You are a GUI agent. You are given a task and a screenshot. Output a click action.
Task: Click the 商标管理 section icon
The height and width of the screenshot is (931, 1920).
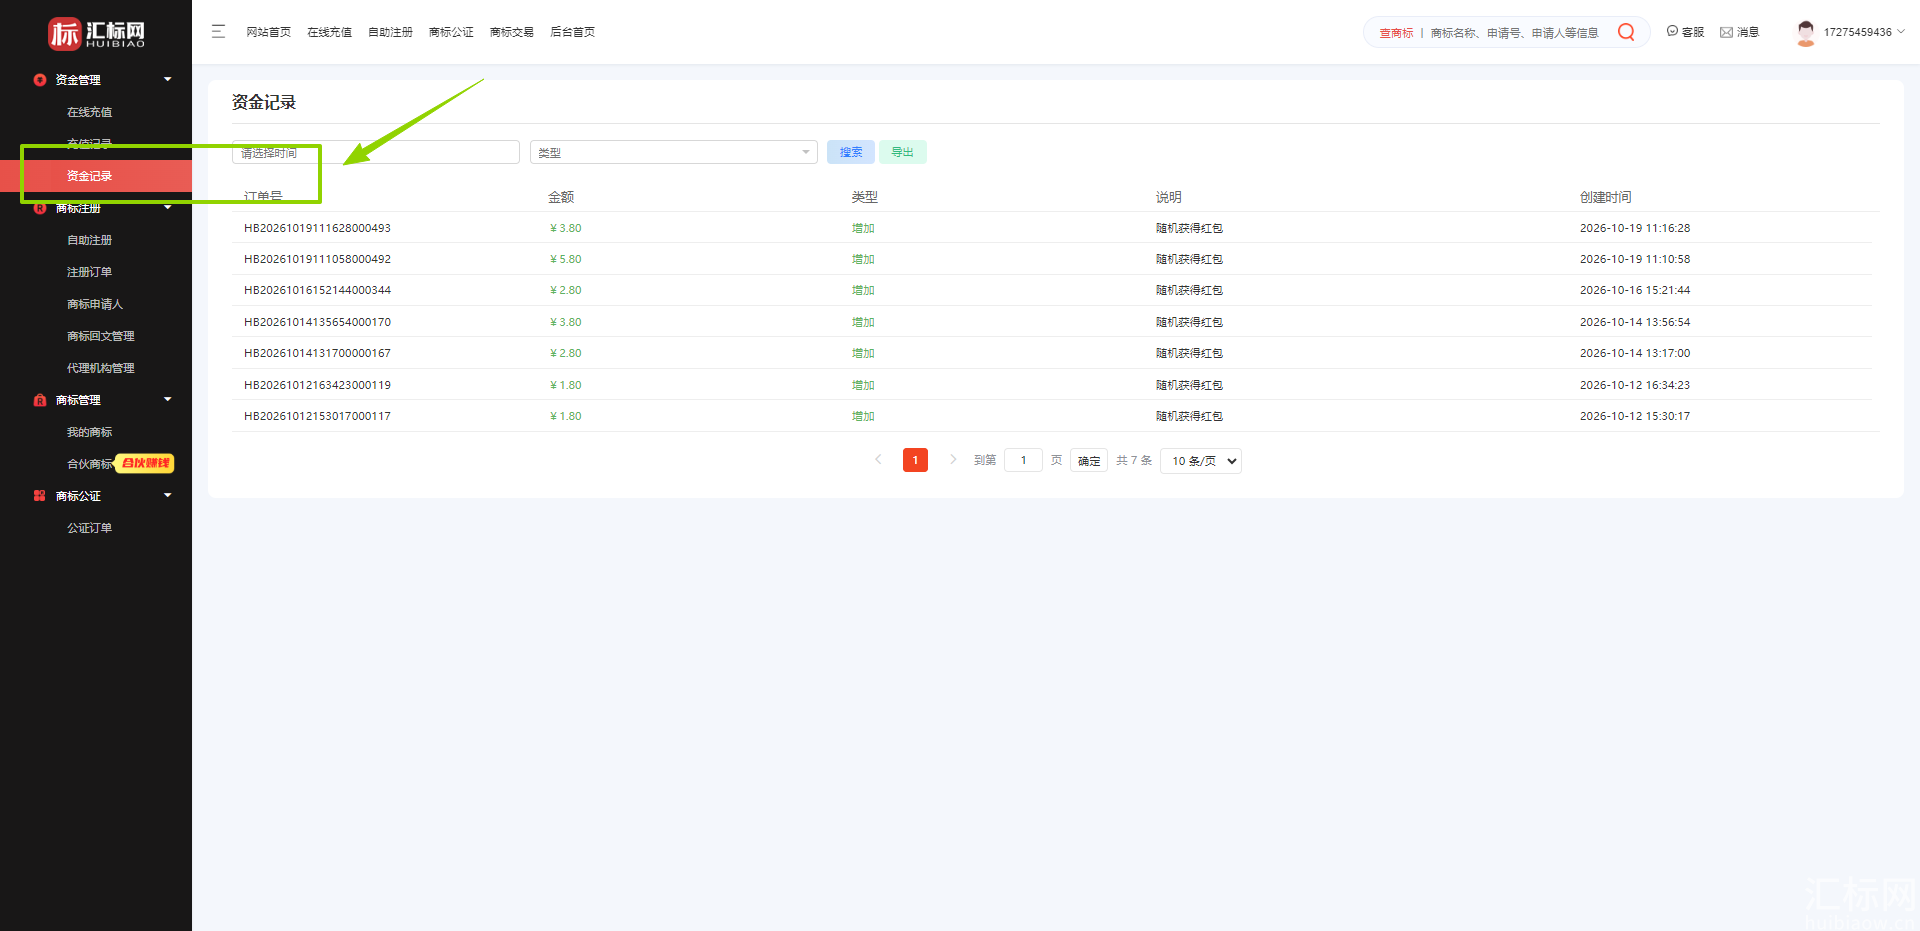click(40, 400)
